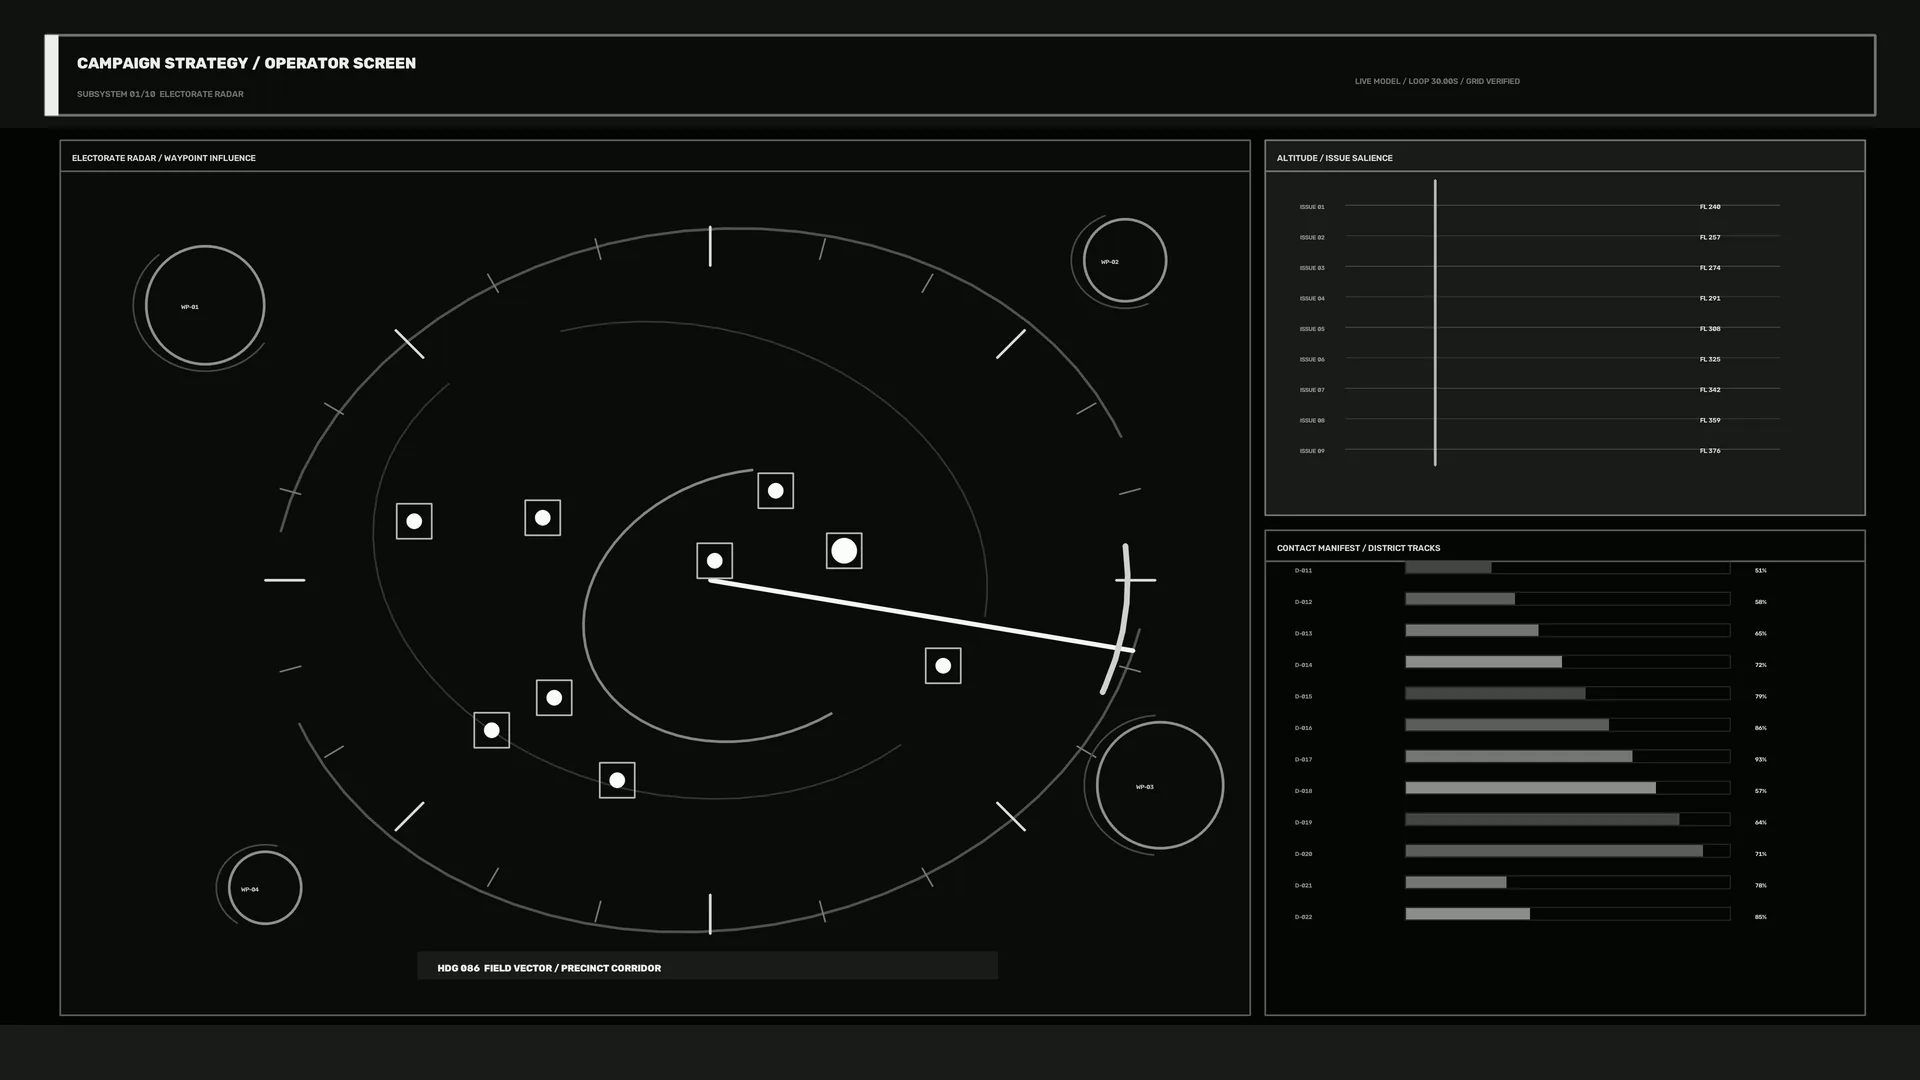1920x1080 pixels.
Task: Select the ISSUE 02 row label
Action: pyautogui.click(x=1312, y=238)
